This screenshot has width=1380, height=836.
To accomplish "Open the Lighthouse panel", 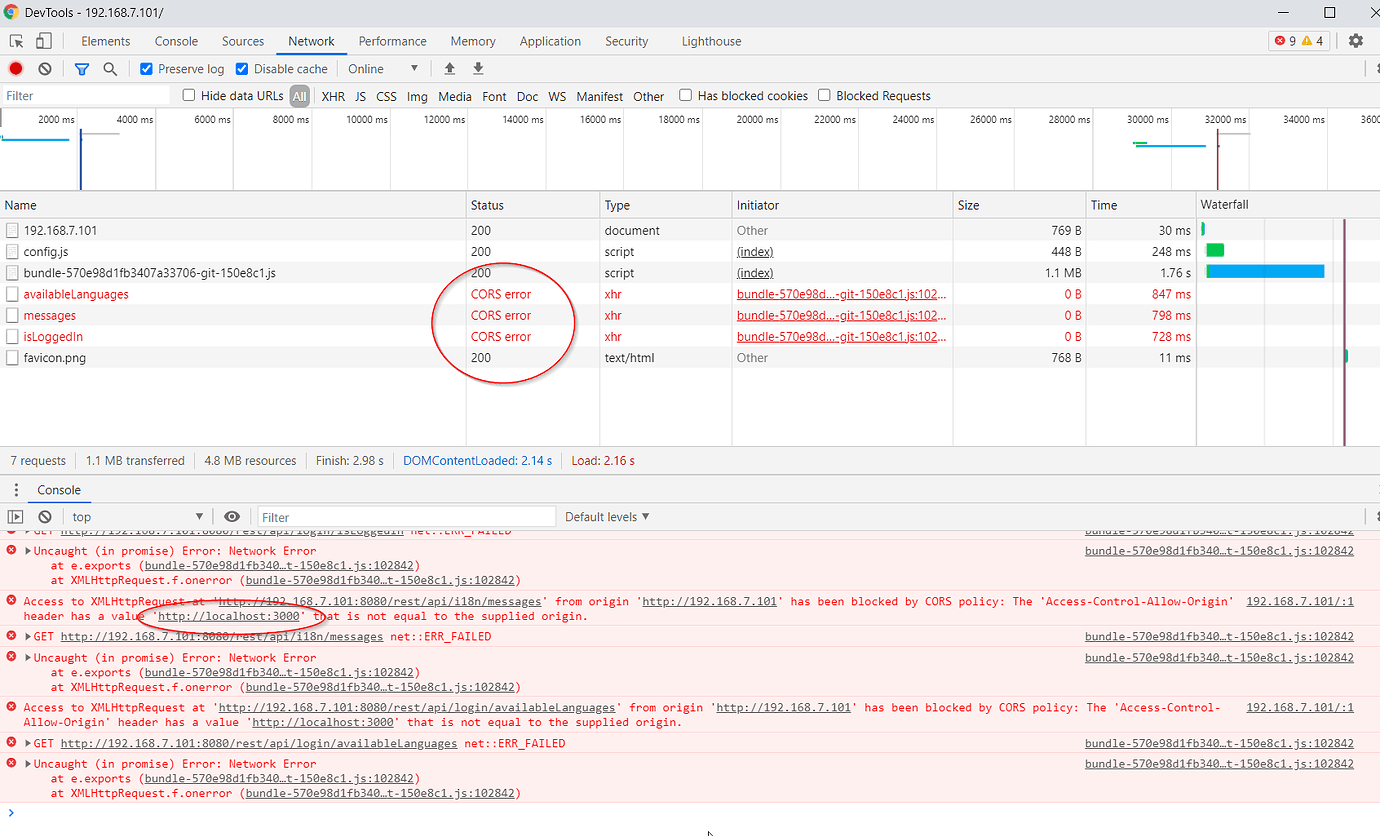I will click(711, 41).
